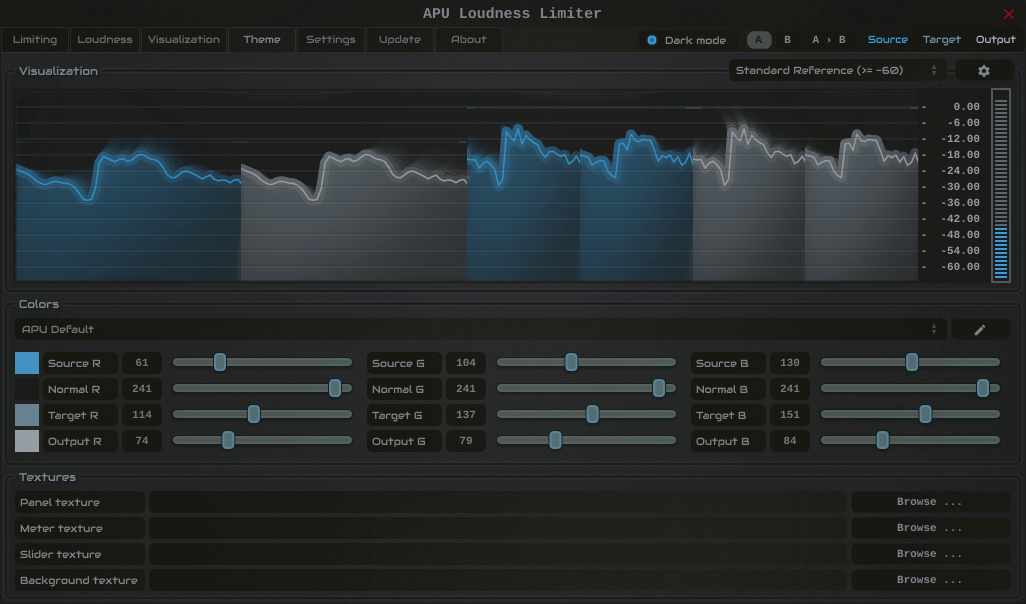Click the vertical level meter beside the graph
This screenshot has height=604, width=1026.
click(1000, 186)
